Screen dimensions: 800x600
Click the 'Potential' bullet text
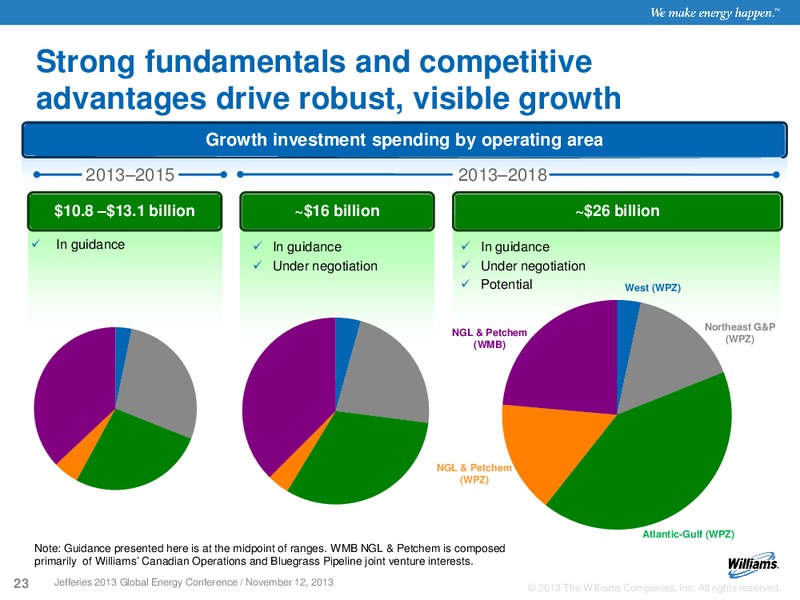pos(507,284)
